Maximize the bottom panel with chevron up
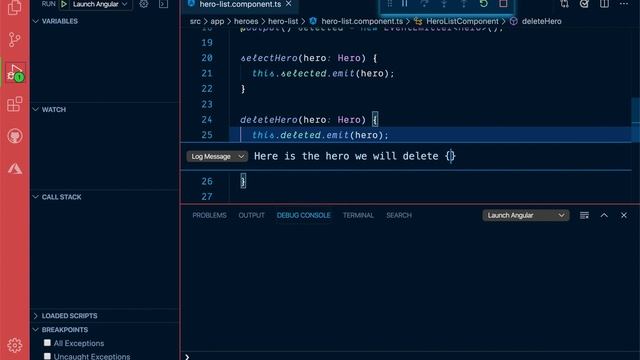Image resolution: width=640 pixels, height=360 pixels. 604,215
